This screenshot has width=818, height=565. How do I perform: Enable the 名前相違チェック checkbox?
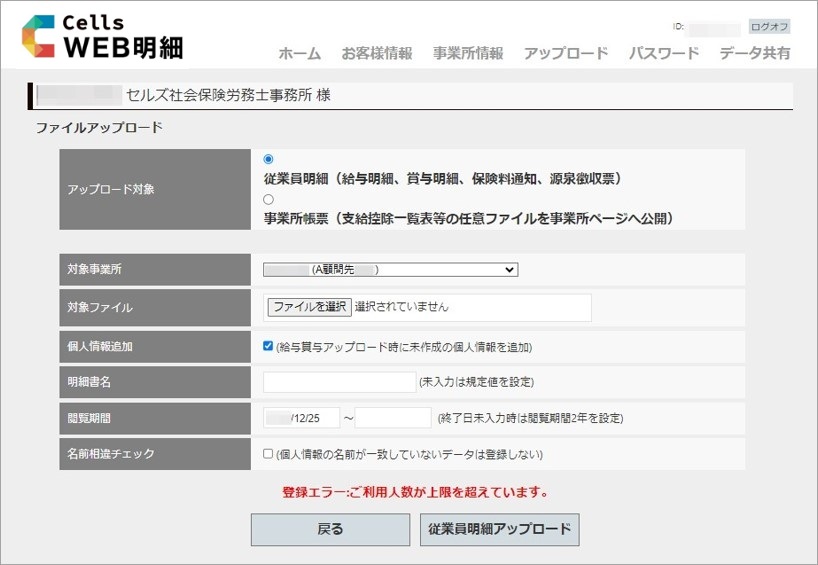[x=268, y=453]
